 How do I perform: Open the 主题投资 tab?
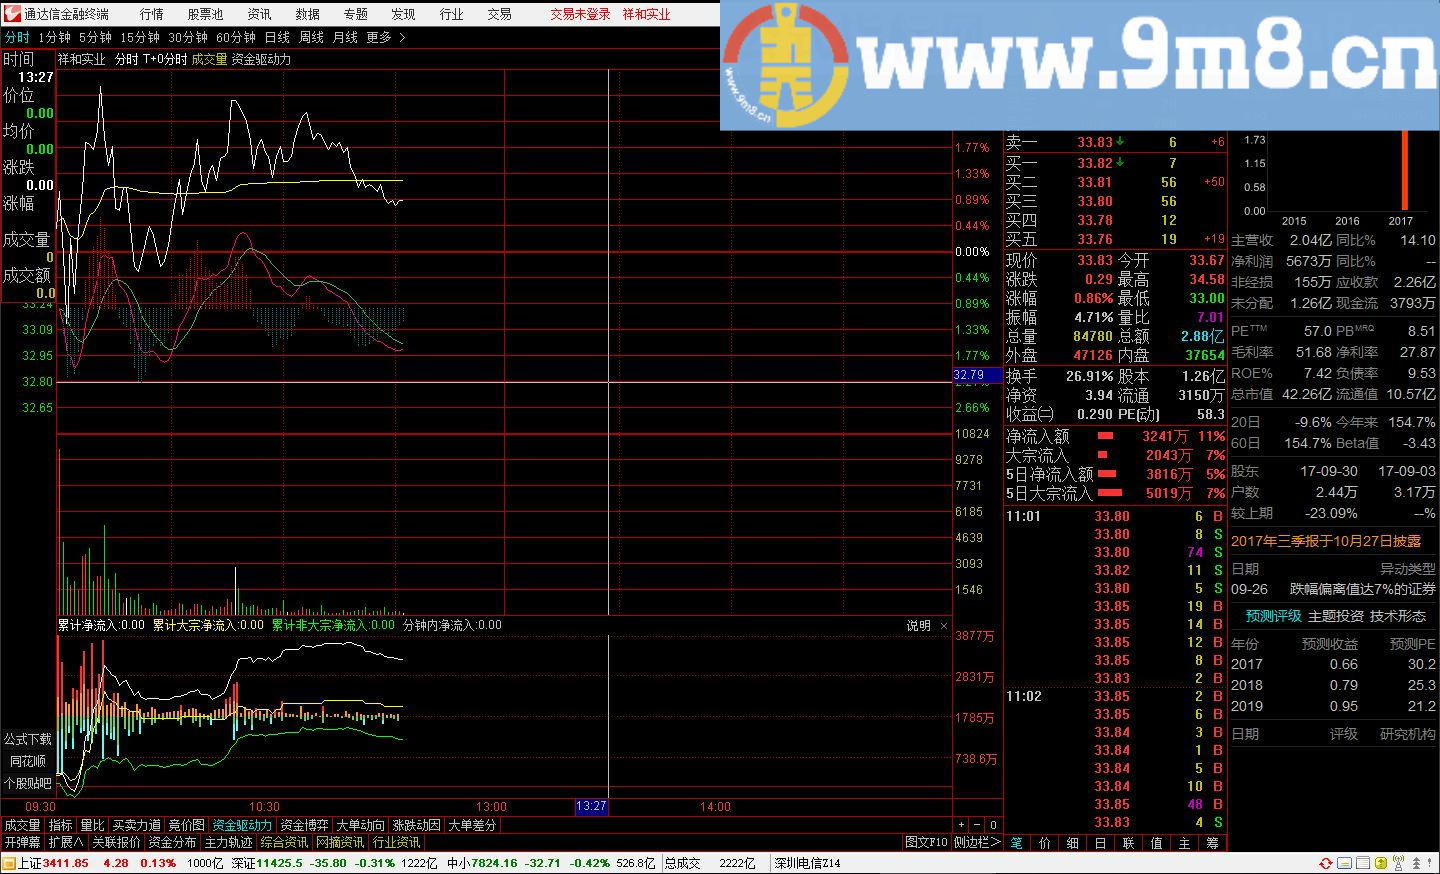pos(1336,616)
